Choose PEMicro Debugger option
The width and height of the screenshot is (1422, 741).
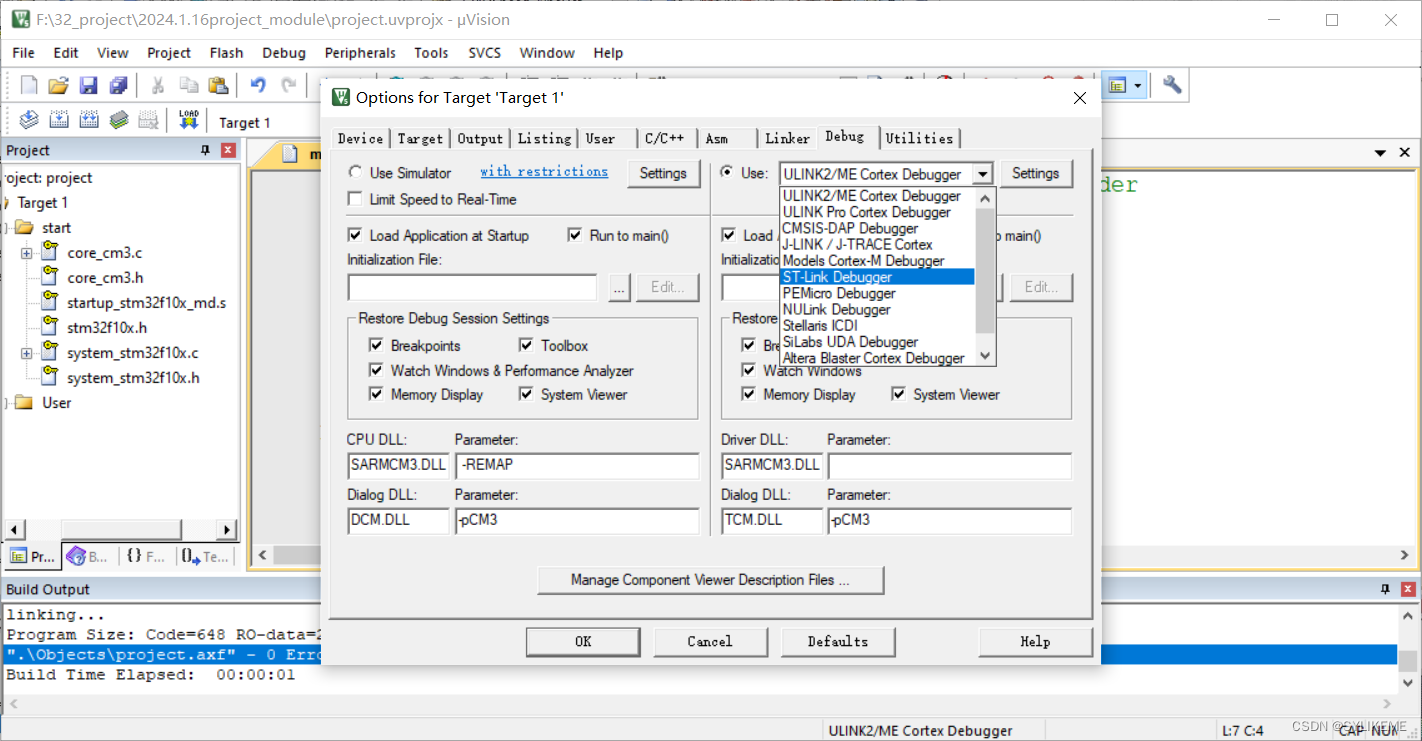876,293
